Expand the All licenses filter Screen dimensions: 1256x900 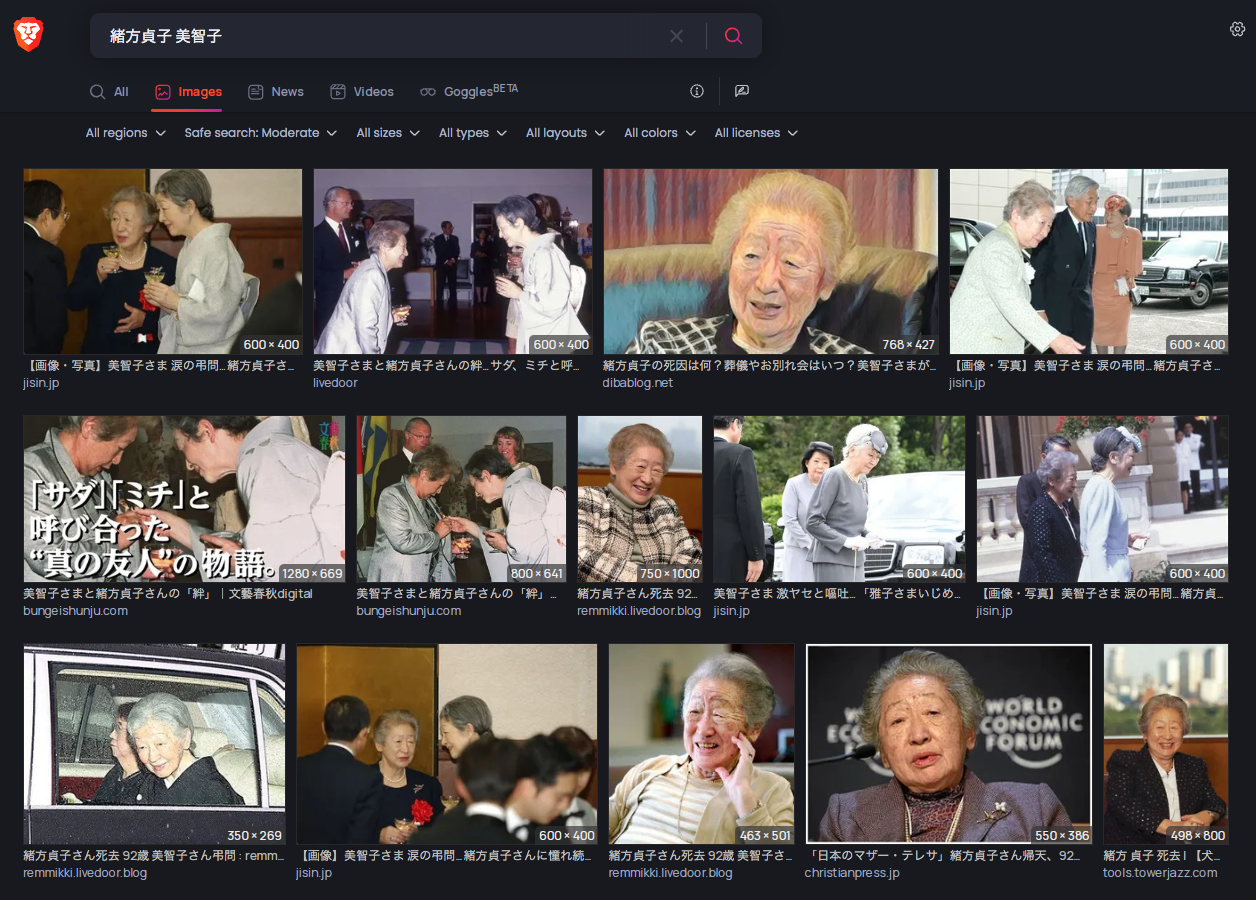pos(755,133)
